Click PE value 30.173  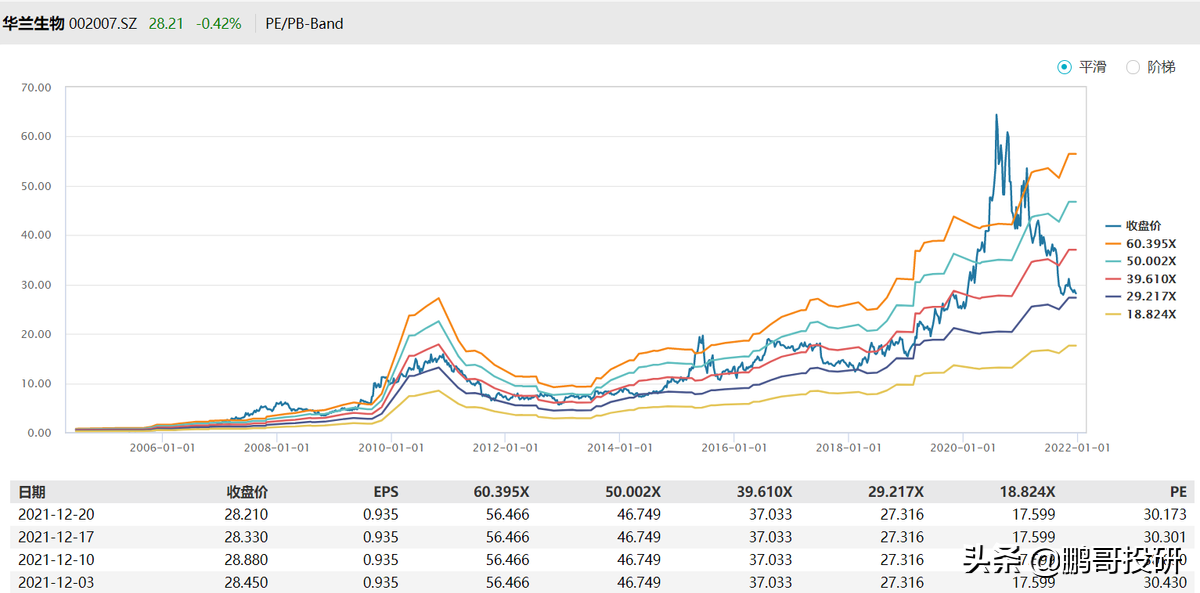tap(1167, 515)
